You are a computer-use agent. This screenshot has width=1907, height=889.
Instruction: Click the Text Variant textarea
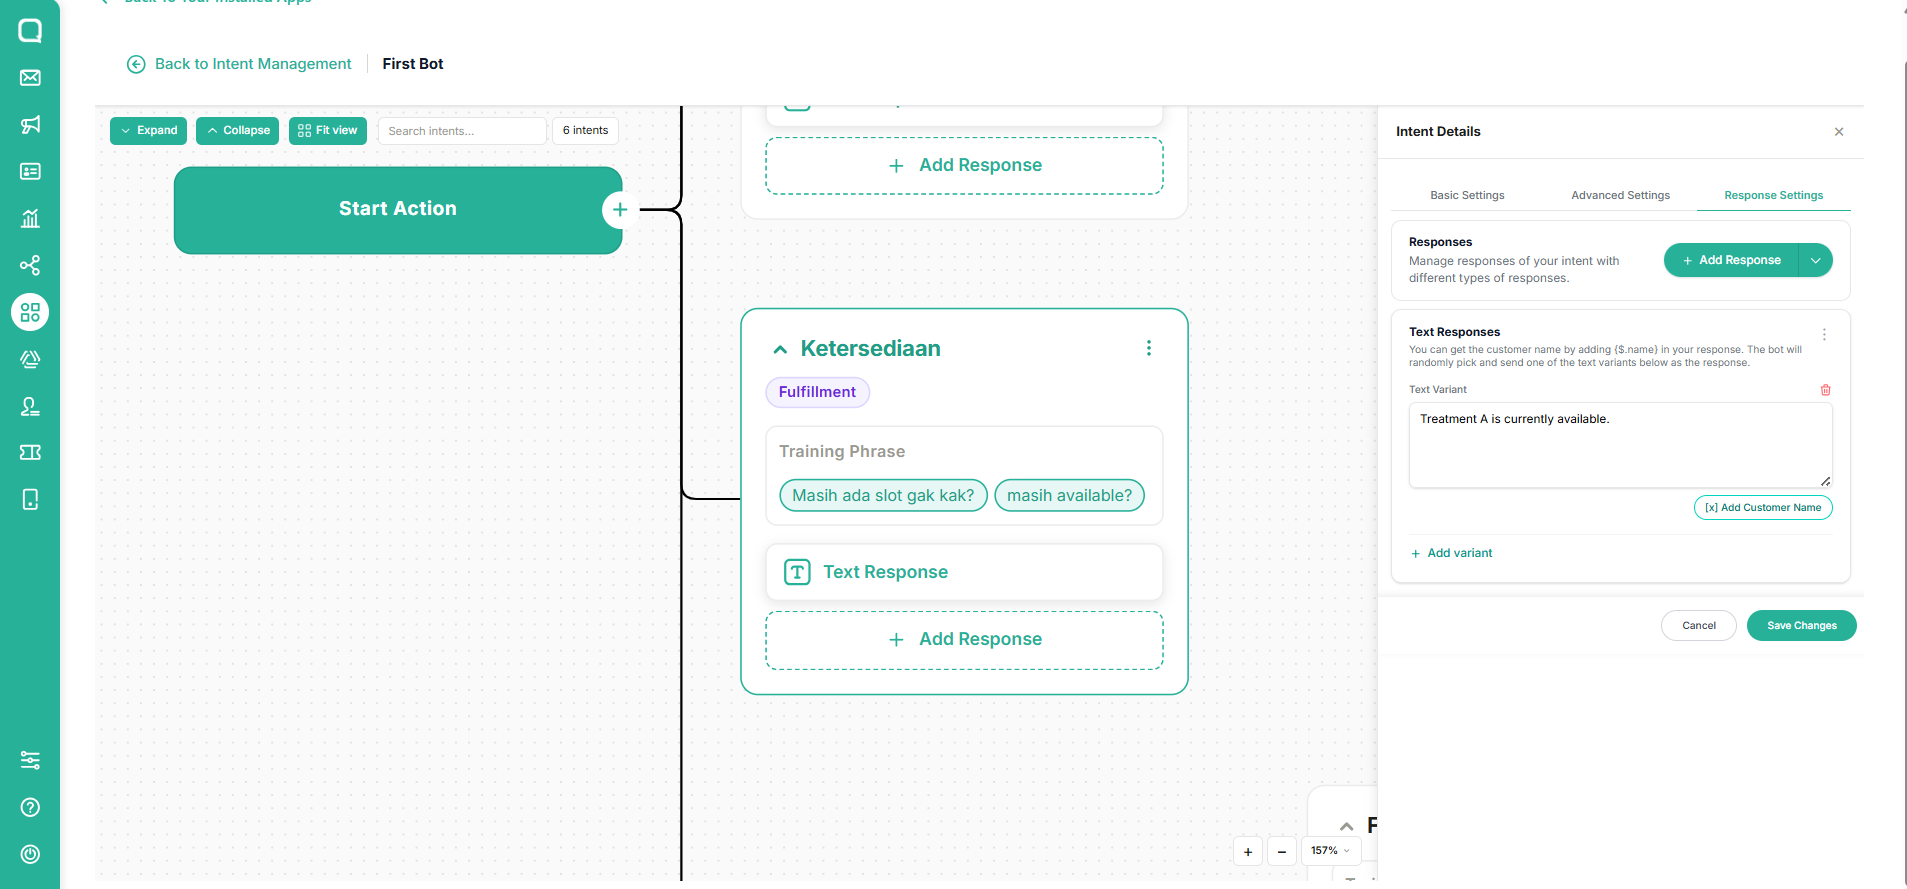[1620, 445]
